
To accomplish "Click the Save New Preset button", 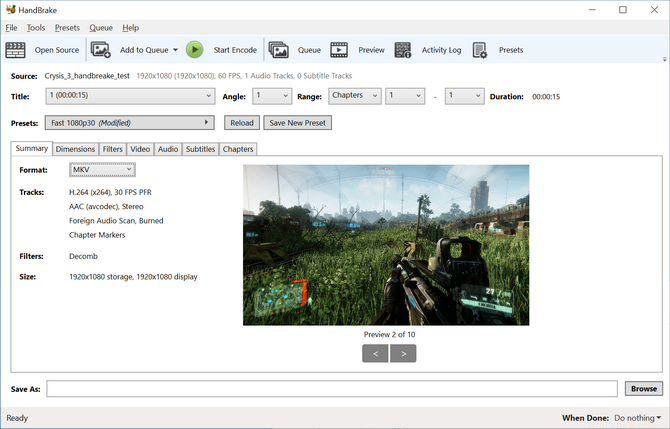I will (297, 123).
